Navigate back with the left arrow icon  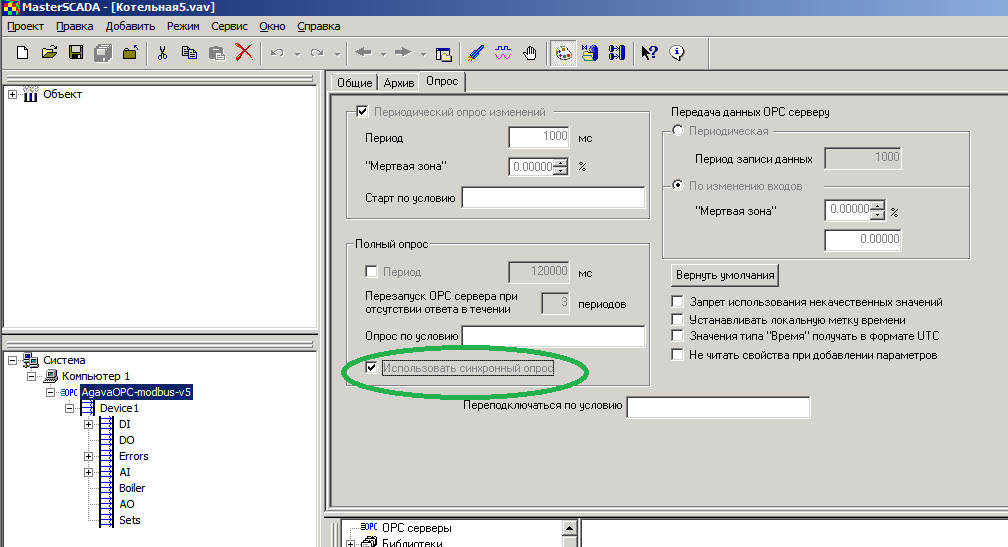pyautogui.click(x=363, y=52)
